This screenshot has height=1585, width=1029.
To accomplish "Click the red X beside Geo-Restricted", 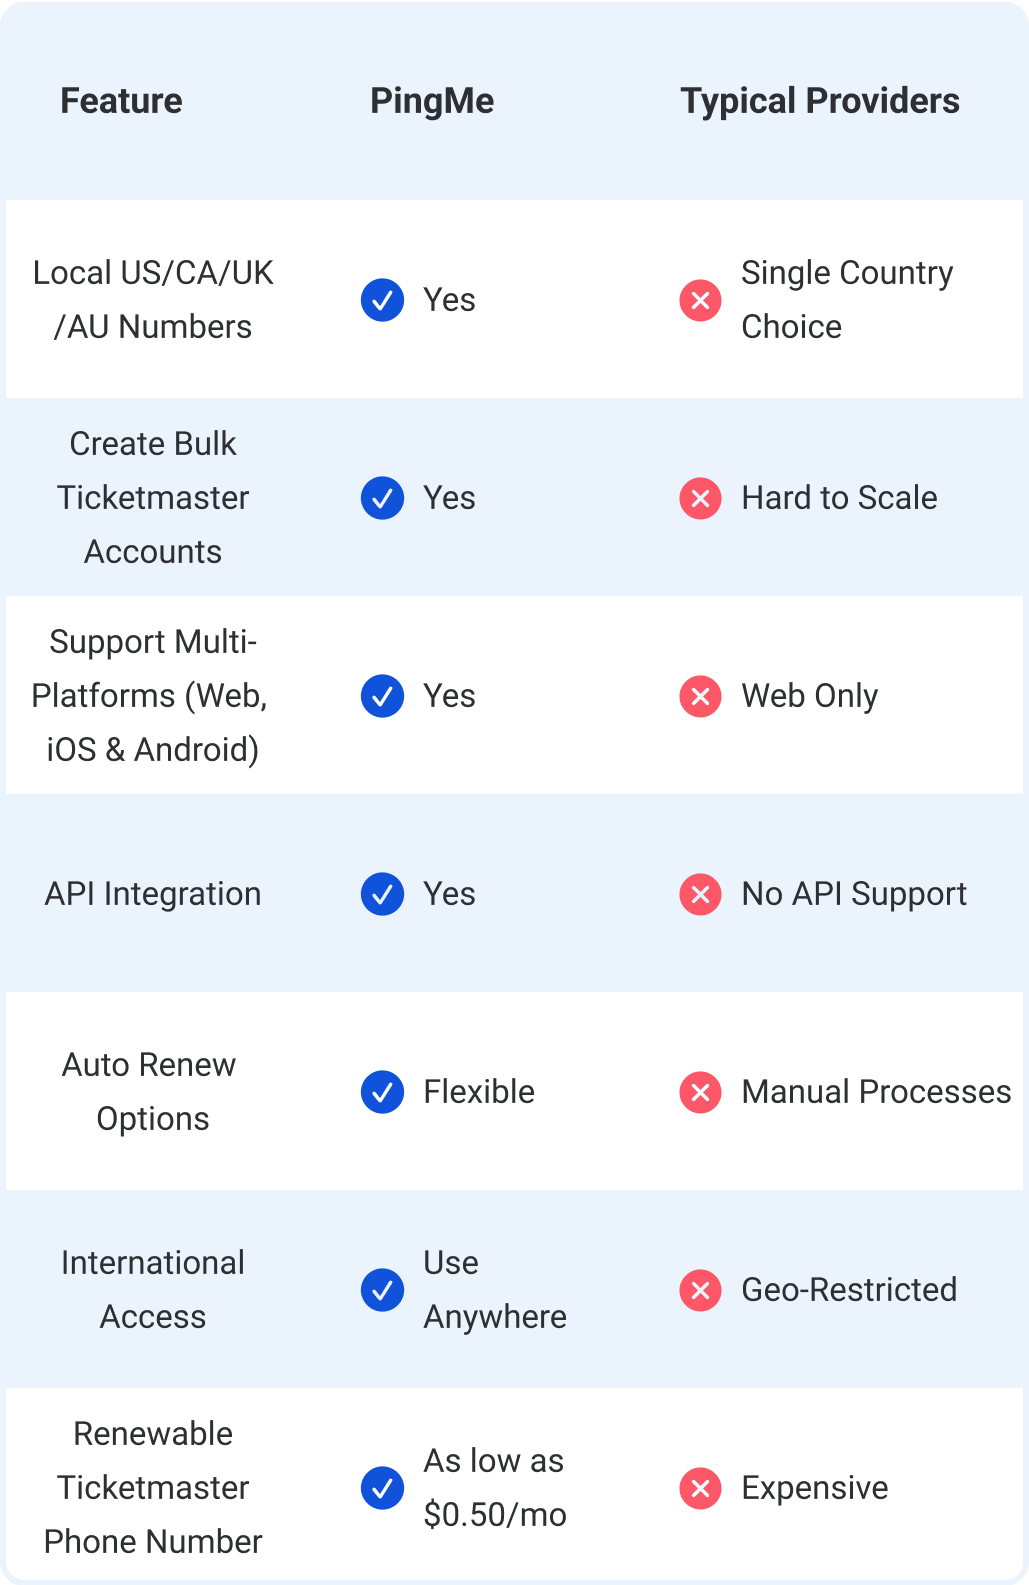I will click(x=700, y=1290).
